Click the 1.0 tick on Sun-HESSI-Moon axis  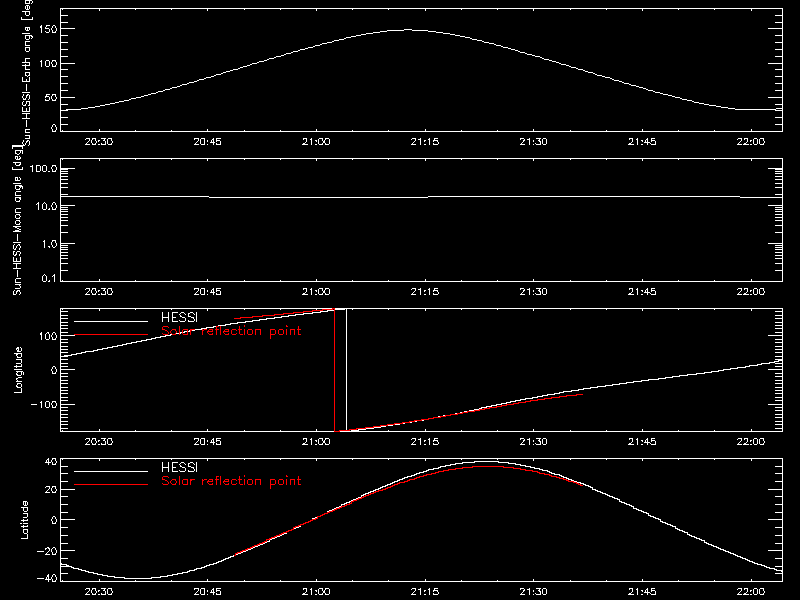(48, 244)
